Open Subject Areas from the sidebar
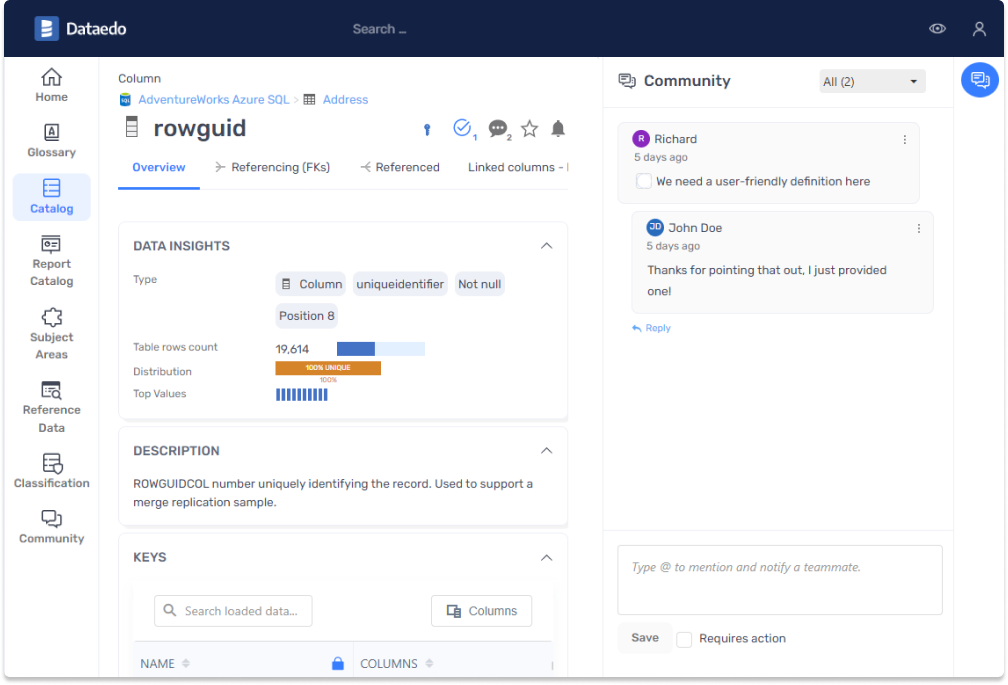 [51, 330]
